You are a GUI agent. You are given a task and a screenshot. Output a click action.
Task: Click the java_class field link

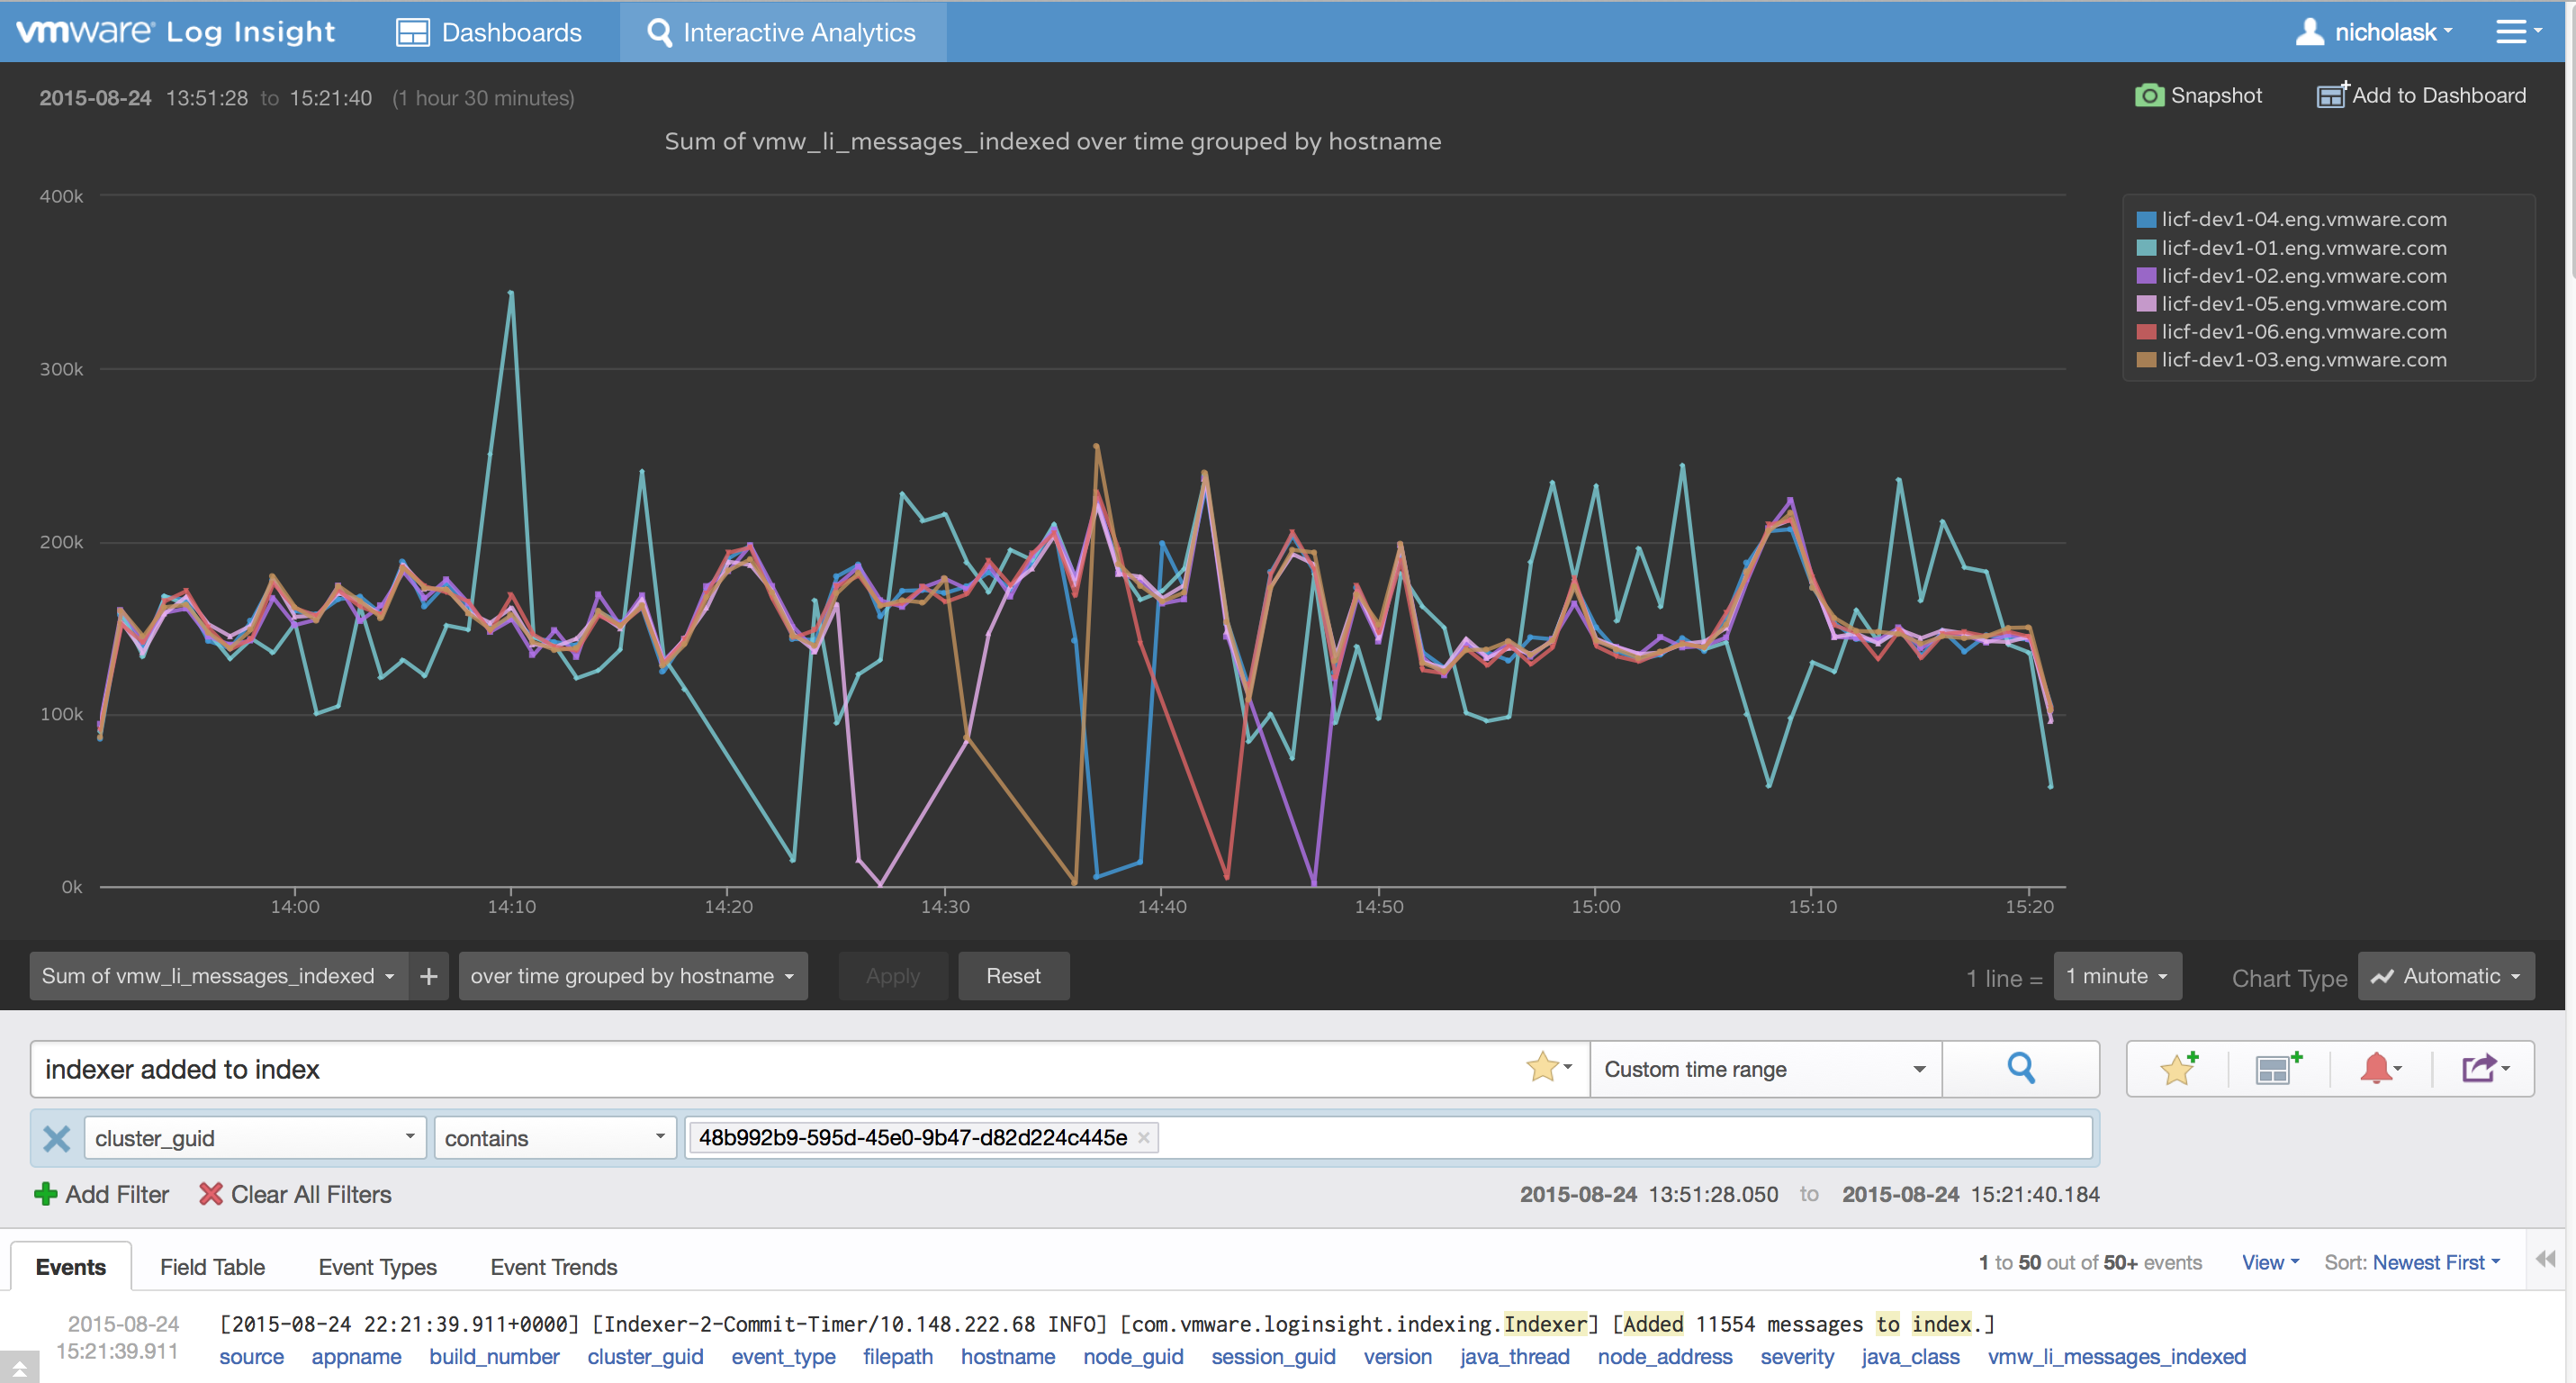pyautogui.click(x=1910, y=1356)
